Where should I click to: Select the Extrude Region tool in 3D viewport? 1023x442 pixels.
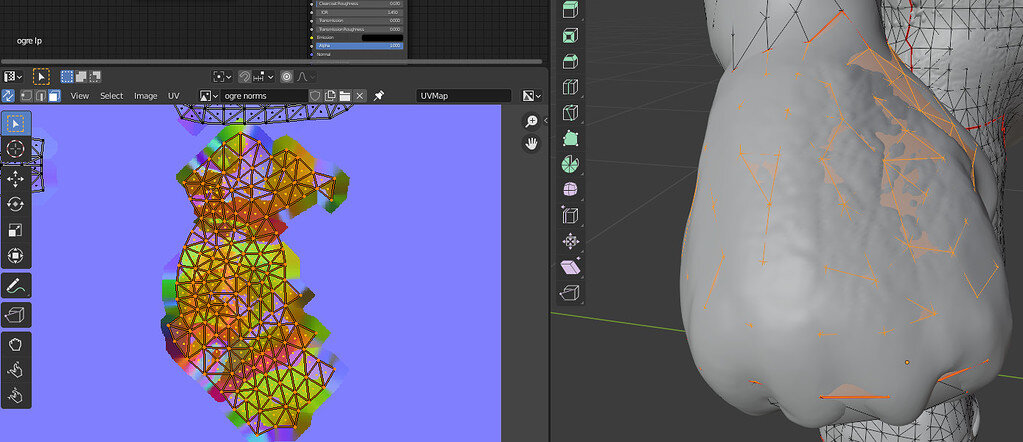tap(570, 9)
